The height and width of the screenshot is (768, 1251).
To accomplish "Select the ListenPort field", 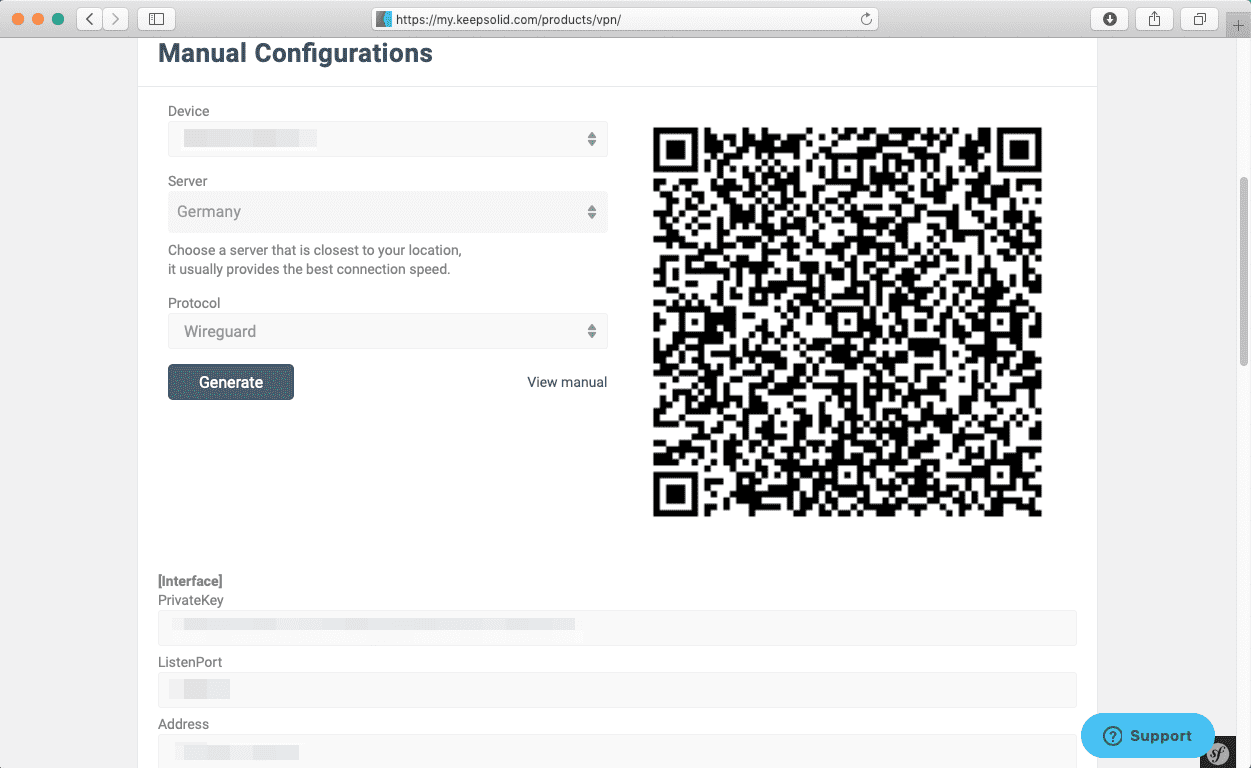I will pyautogui.click(x=616, y=689).
